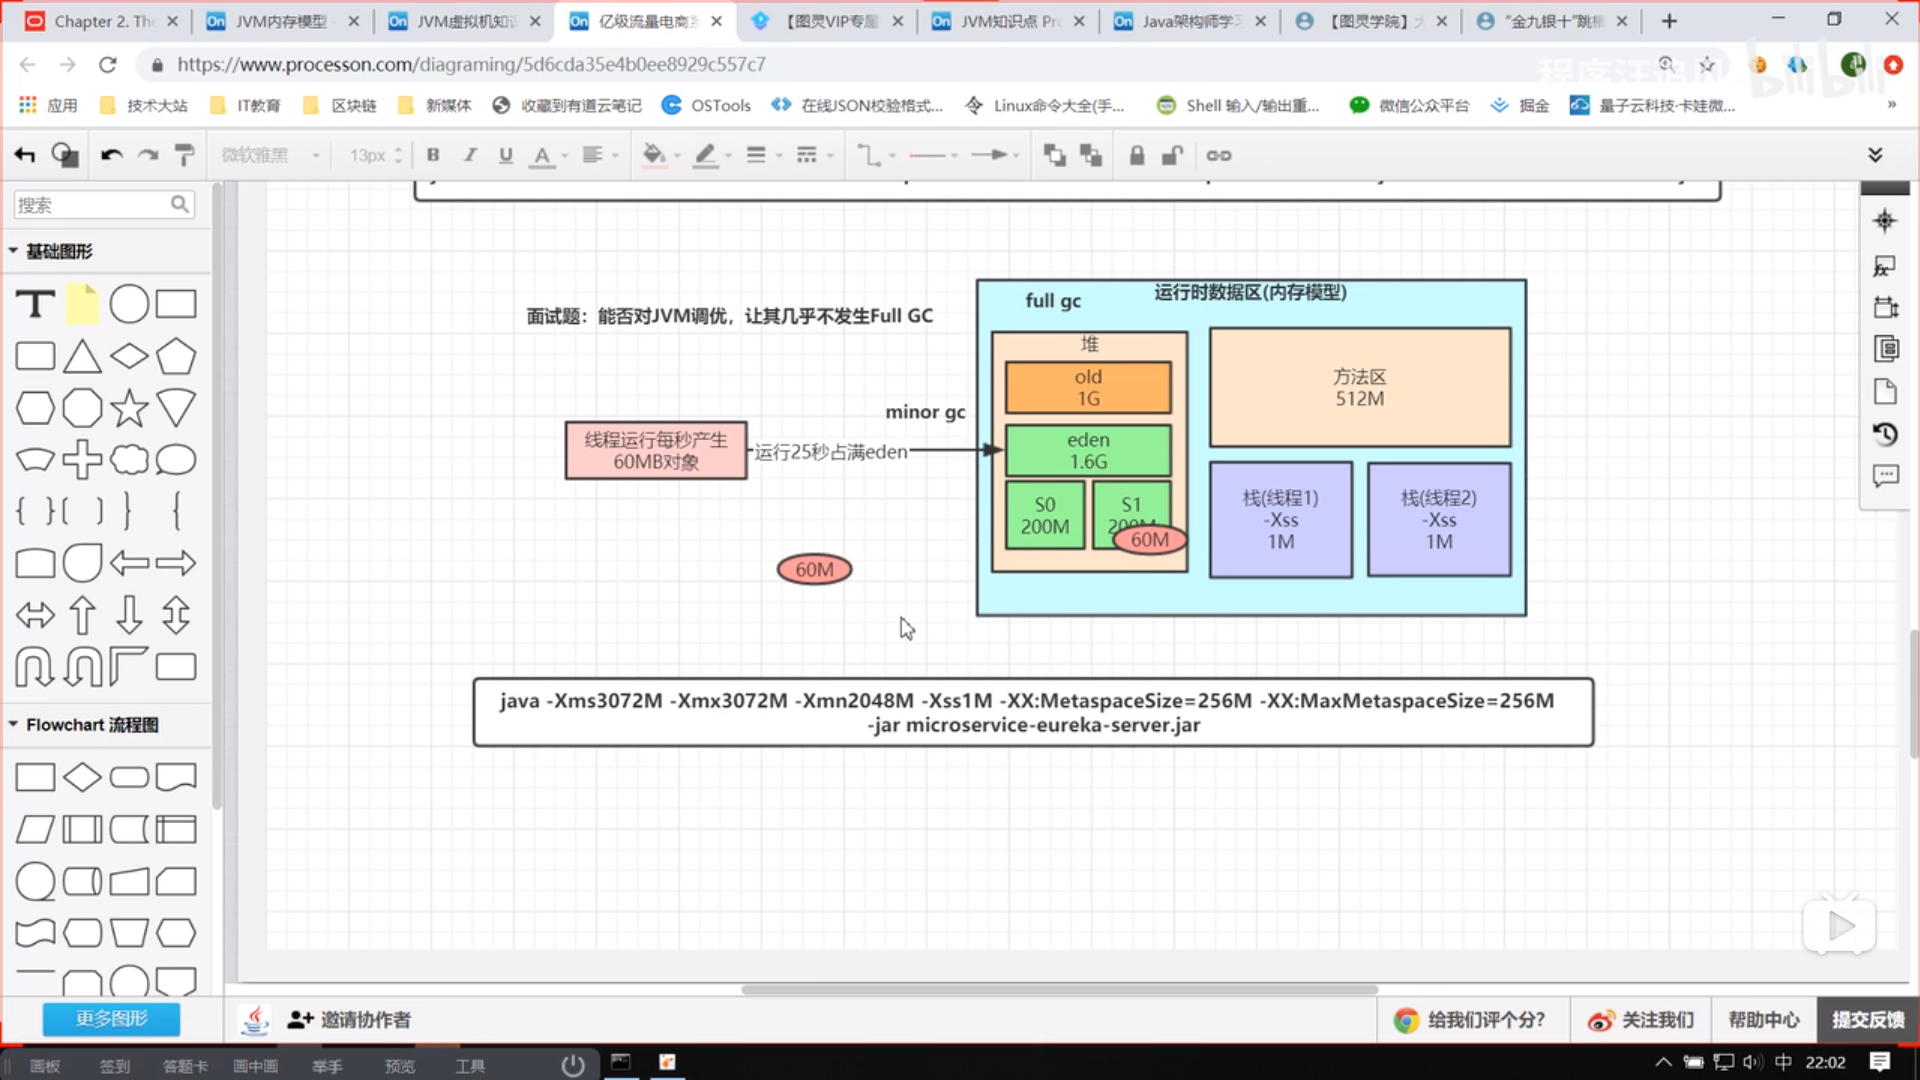This screenshot has height=1080, width=1920.
Task: Open the navigator compass panel icon
Action: point(1885,221)
